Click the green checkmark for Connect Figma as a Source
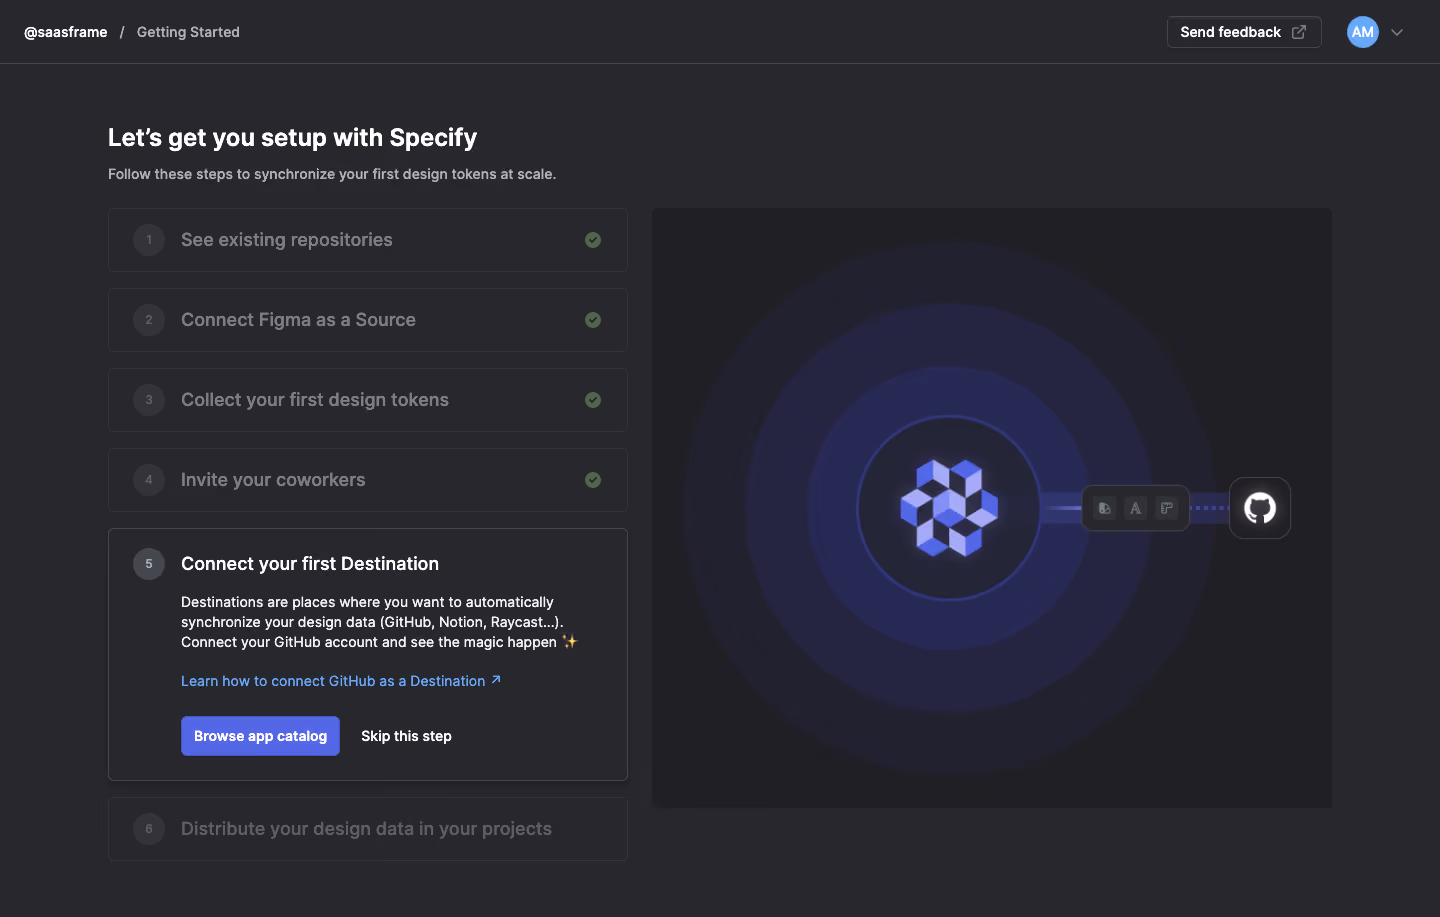The height and width of the screenshot is (917, 1440). (x=593, y=320)
